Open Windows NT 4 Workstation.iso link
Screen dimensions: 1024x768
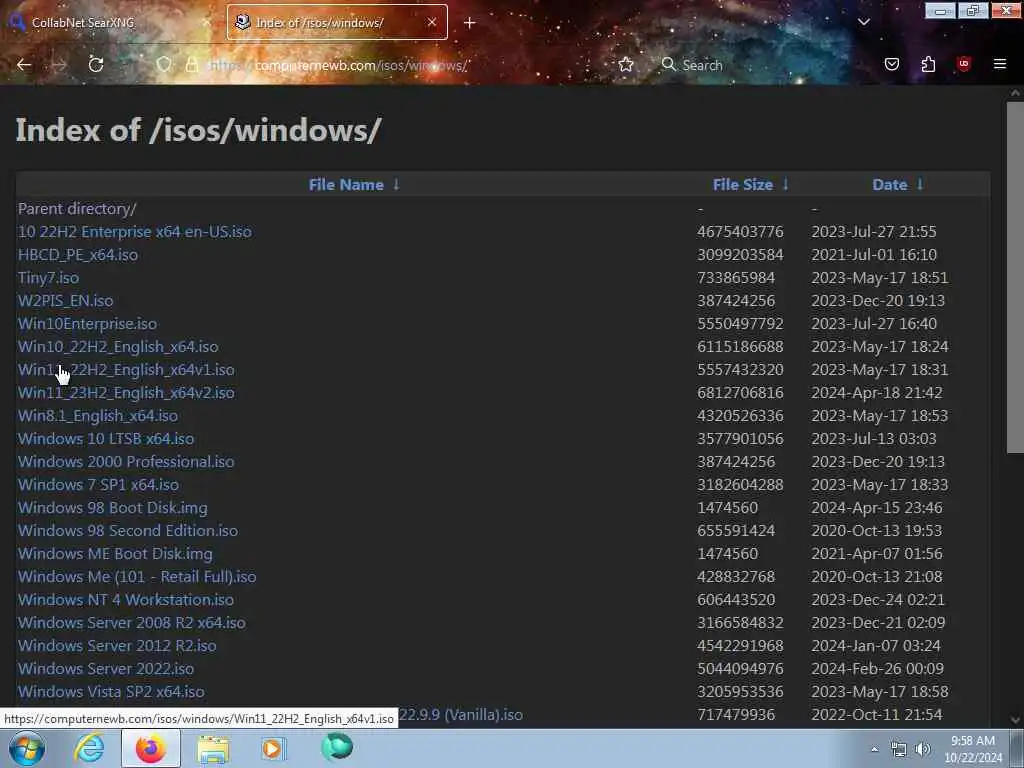[125, 600]
